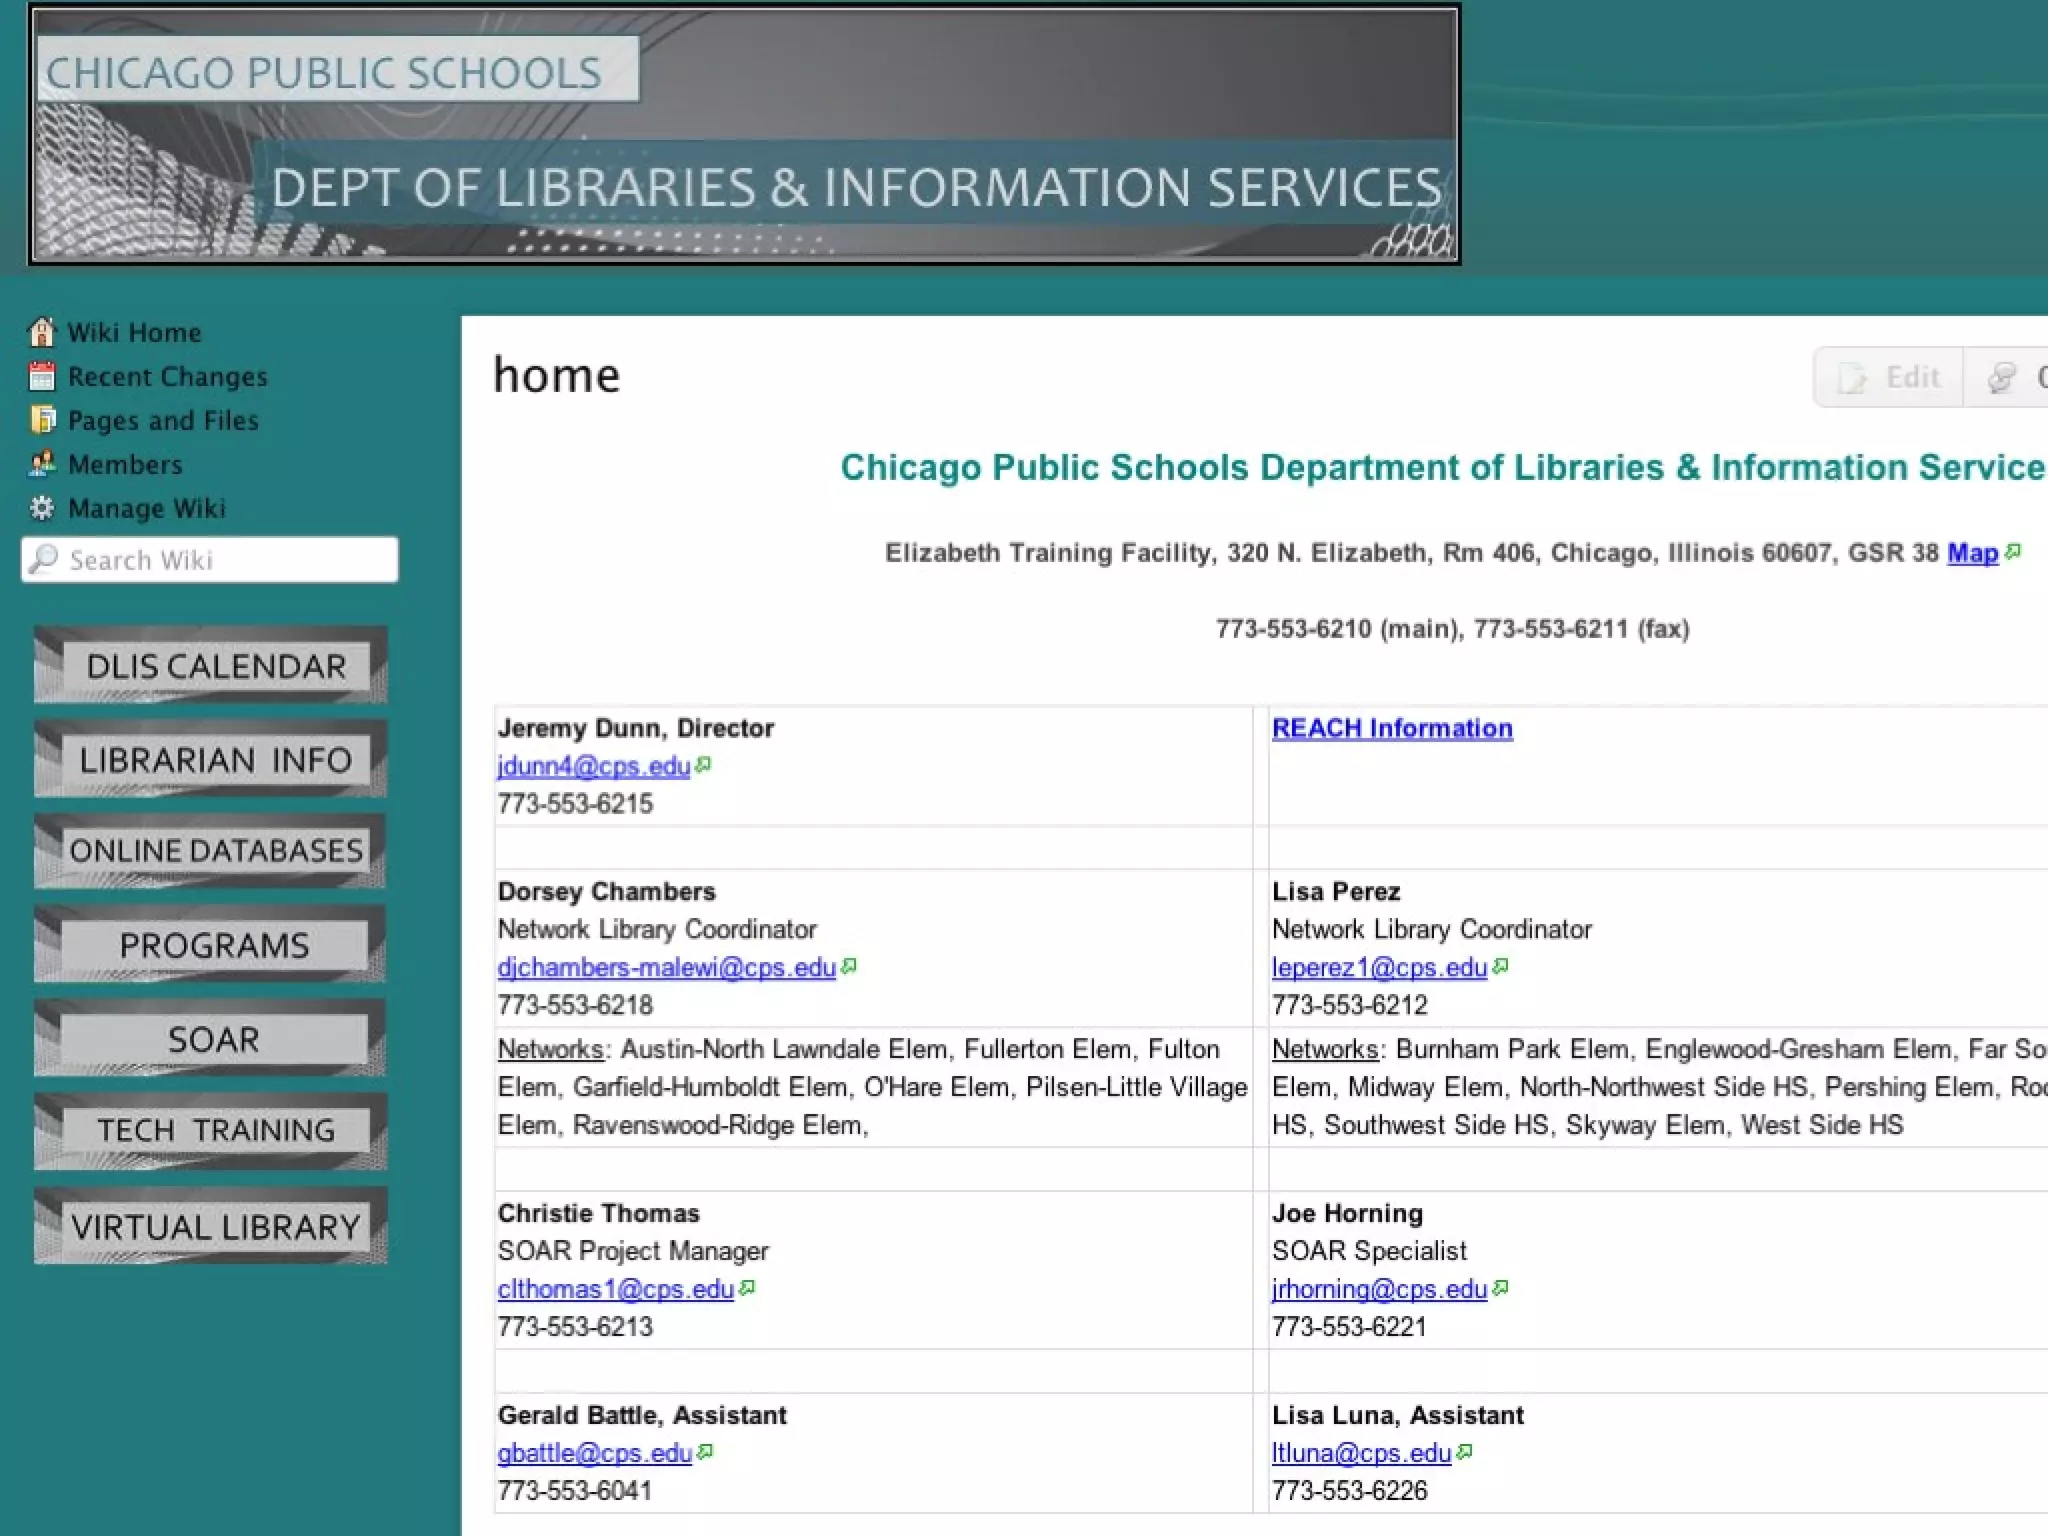
Task: Open the PROGRAMS menu button
Action: [x=211, y=944]
